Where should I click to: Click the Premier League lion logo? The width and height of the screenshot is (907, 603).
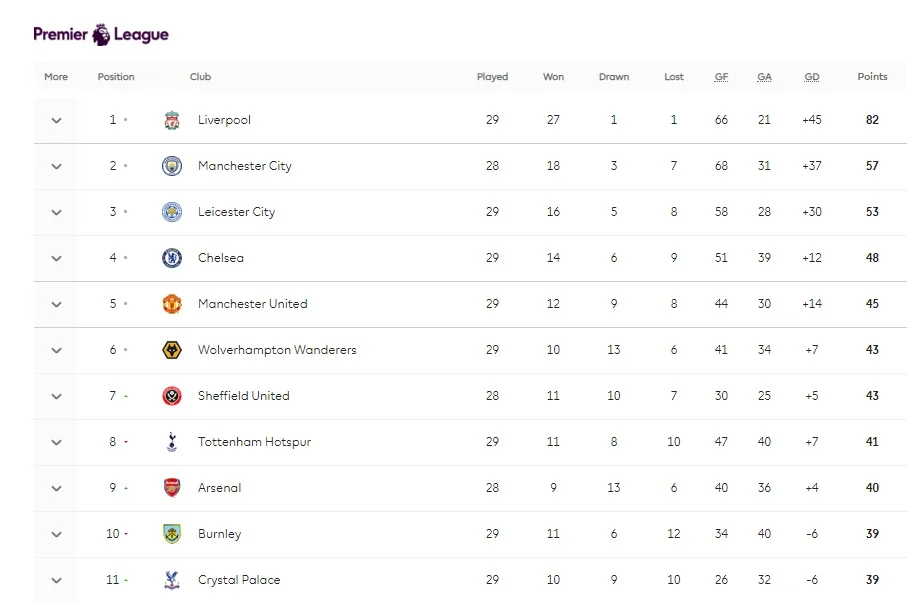101,35
